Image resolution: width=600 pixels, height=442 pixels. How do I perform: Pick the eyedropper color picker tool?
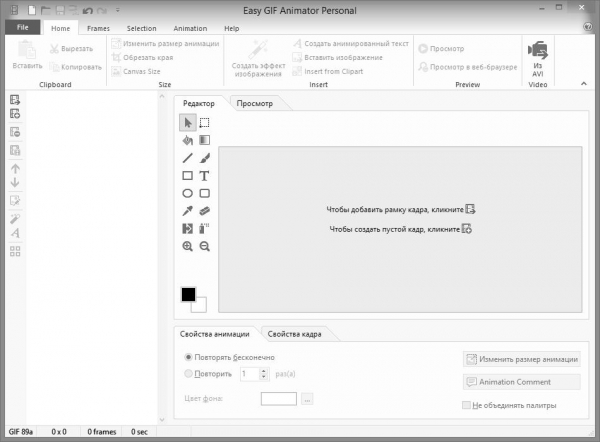(x=188, y=211)
